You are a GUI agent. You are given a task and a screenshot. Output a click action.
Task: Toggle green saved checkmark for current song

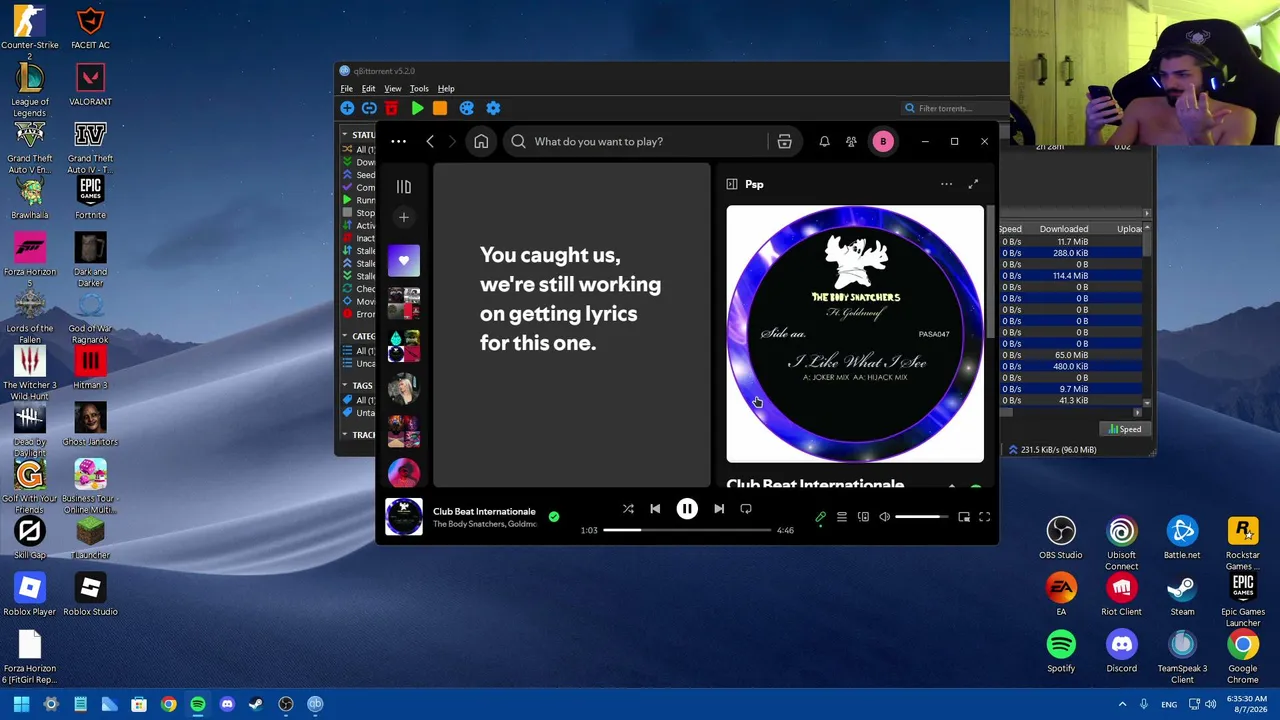point(554,517)
